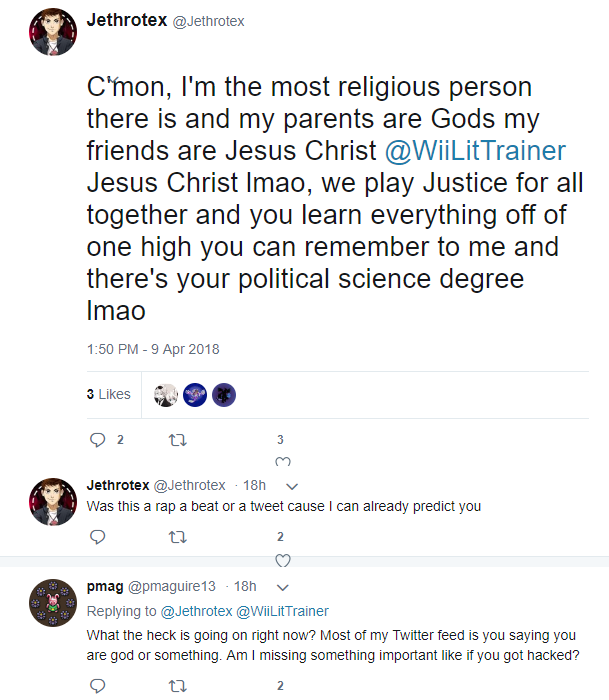
Task: Like the 'rap a beat' tweet
Action: pos(283,560)
